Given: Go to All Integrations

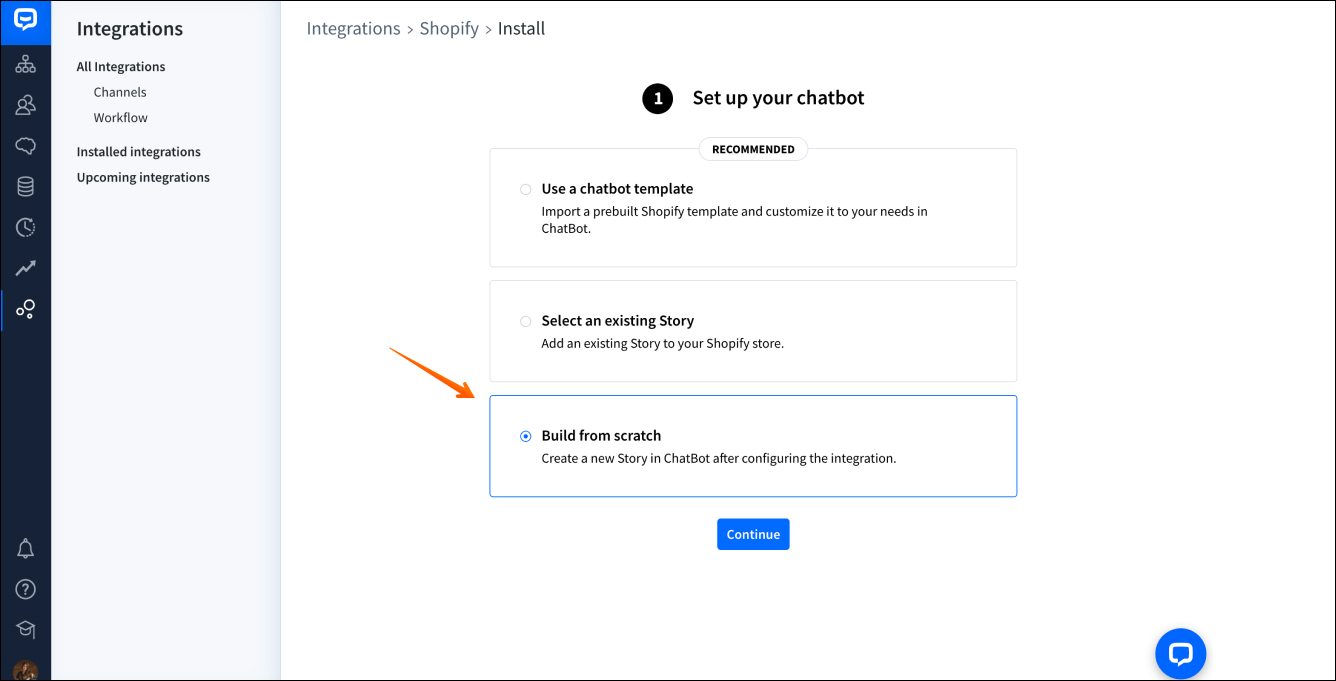Looking at the screenshot, I should (121, 67).
